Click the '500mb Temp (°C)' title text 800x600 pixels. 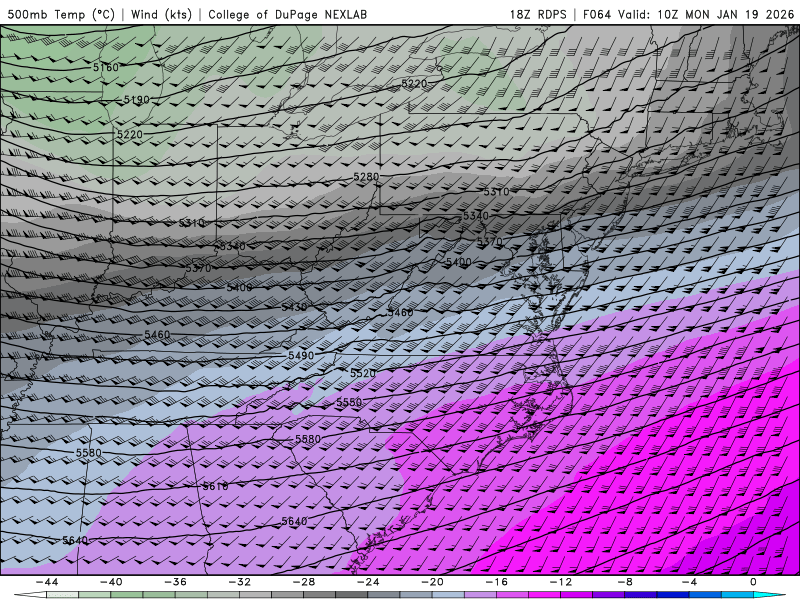pyautogui.click(x=61, y=14)
